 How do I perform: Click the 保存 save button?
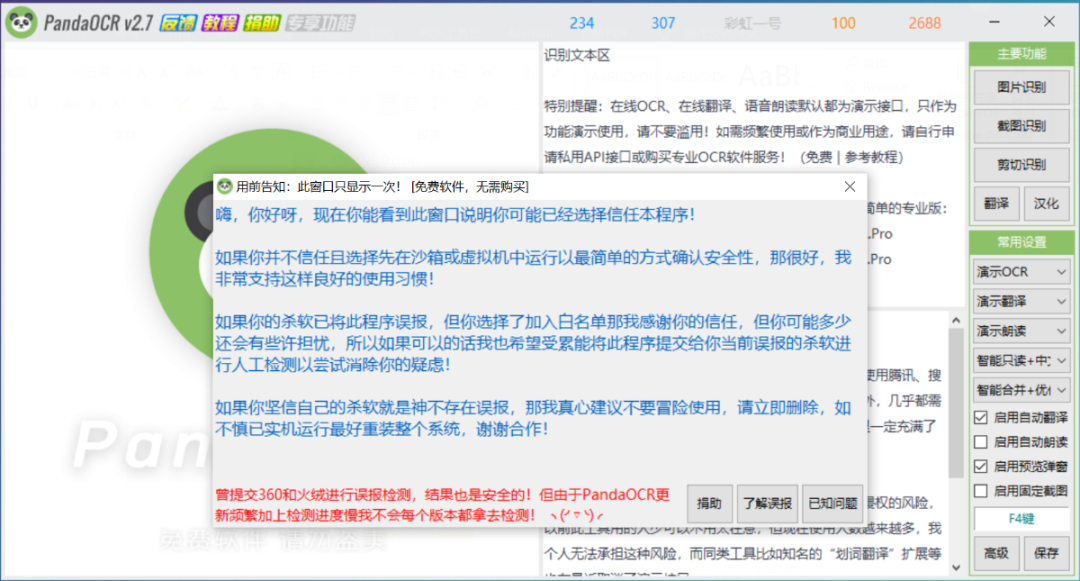click(1046, 553)
